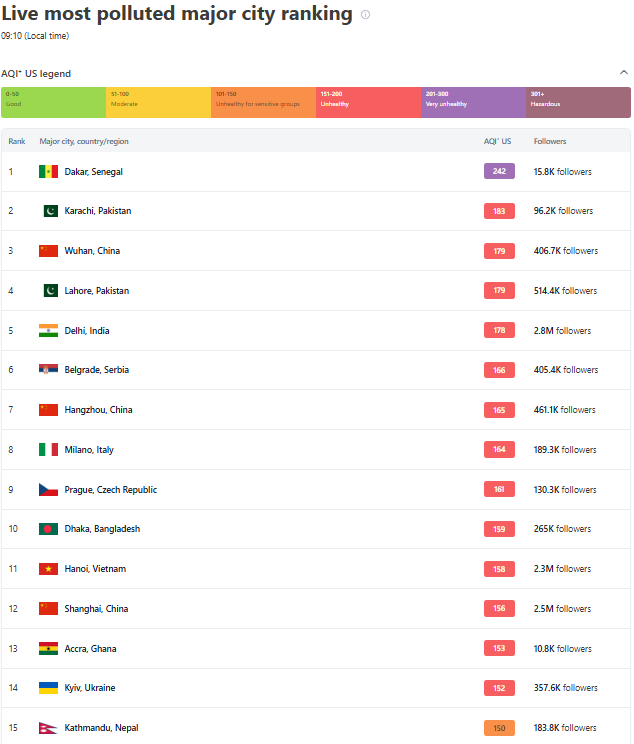Click the Vietnam flag icon
Image resolution: width=634 pixels, height=744 pixels.
coord(48,569)
